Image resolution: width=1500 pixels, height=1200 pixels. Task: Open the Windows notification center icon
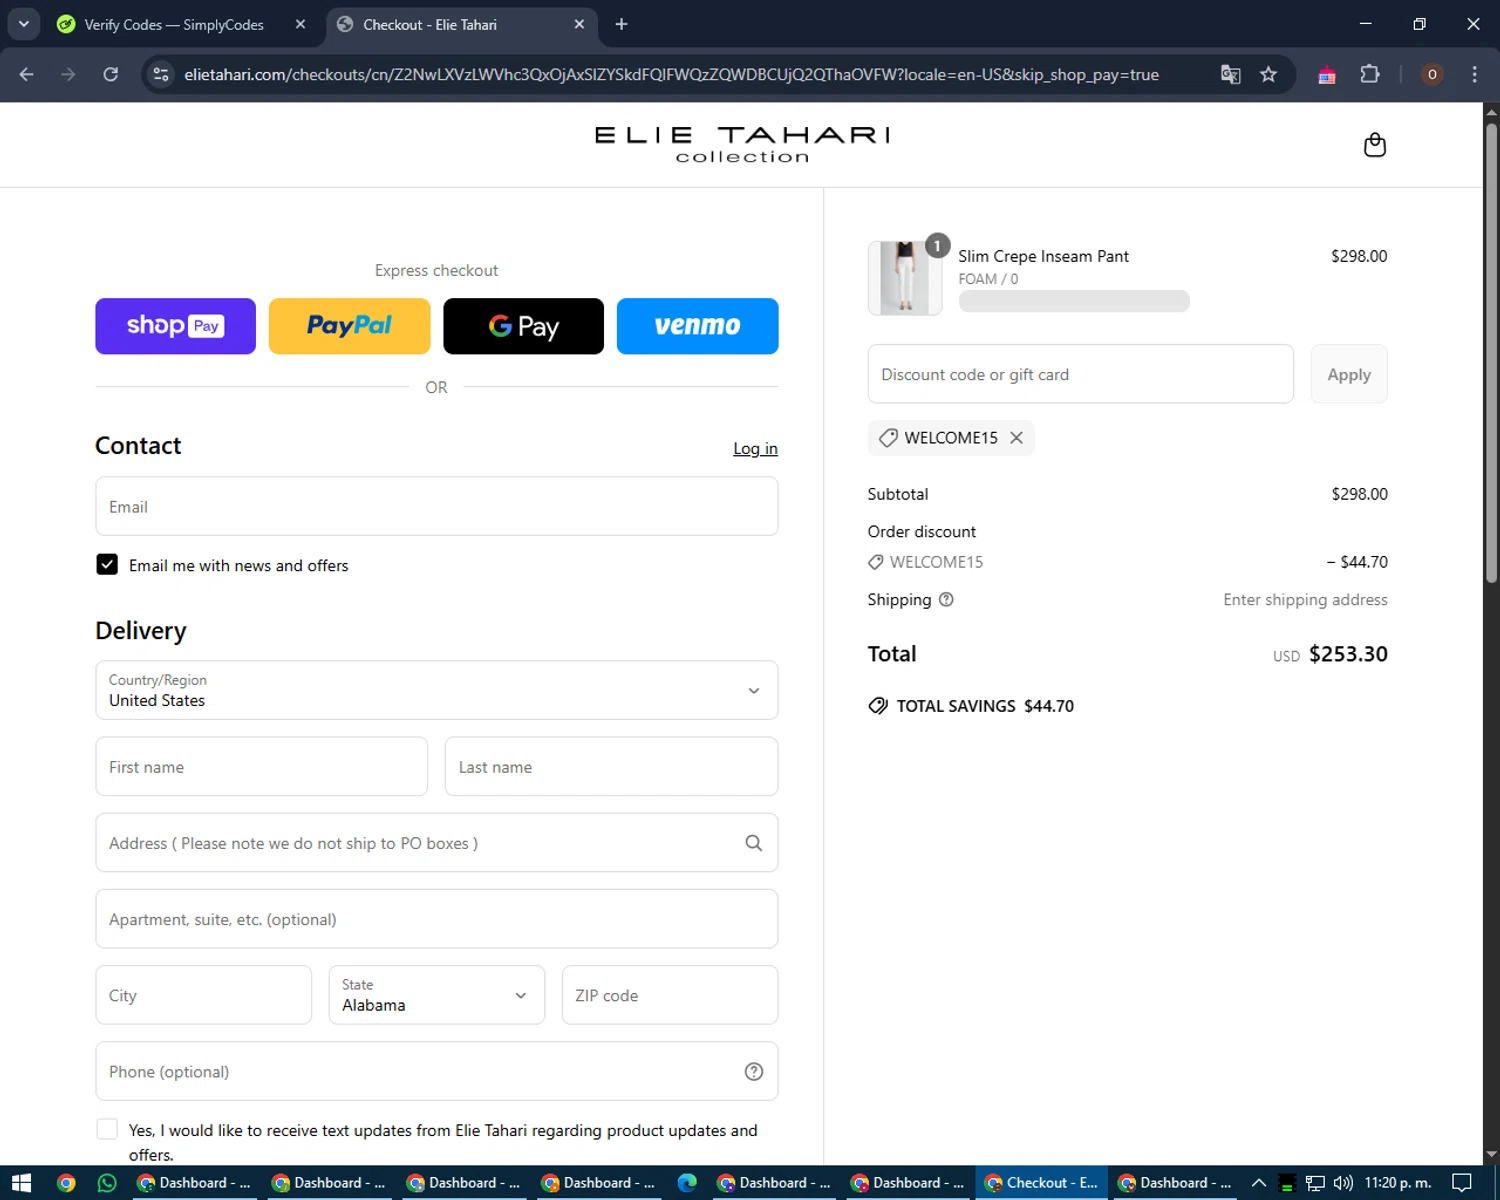coord(1461,1183)
